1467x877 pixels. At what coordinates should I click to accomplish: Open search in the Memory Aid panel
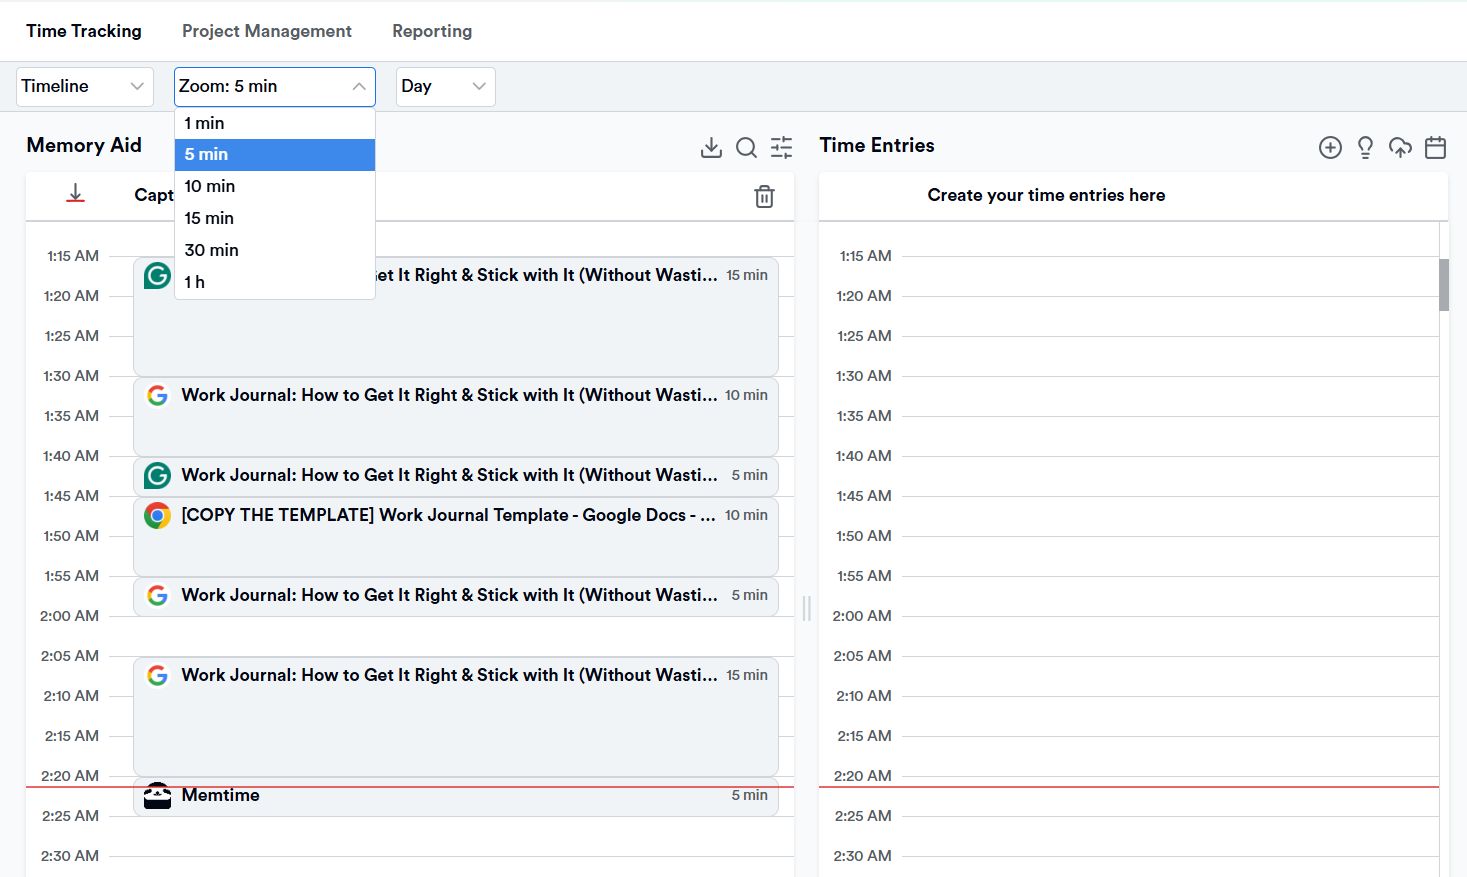(746, 147)
